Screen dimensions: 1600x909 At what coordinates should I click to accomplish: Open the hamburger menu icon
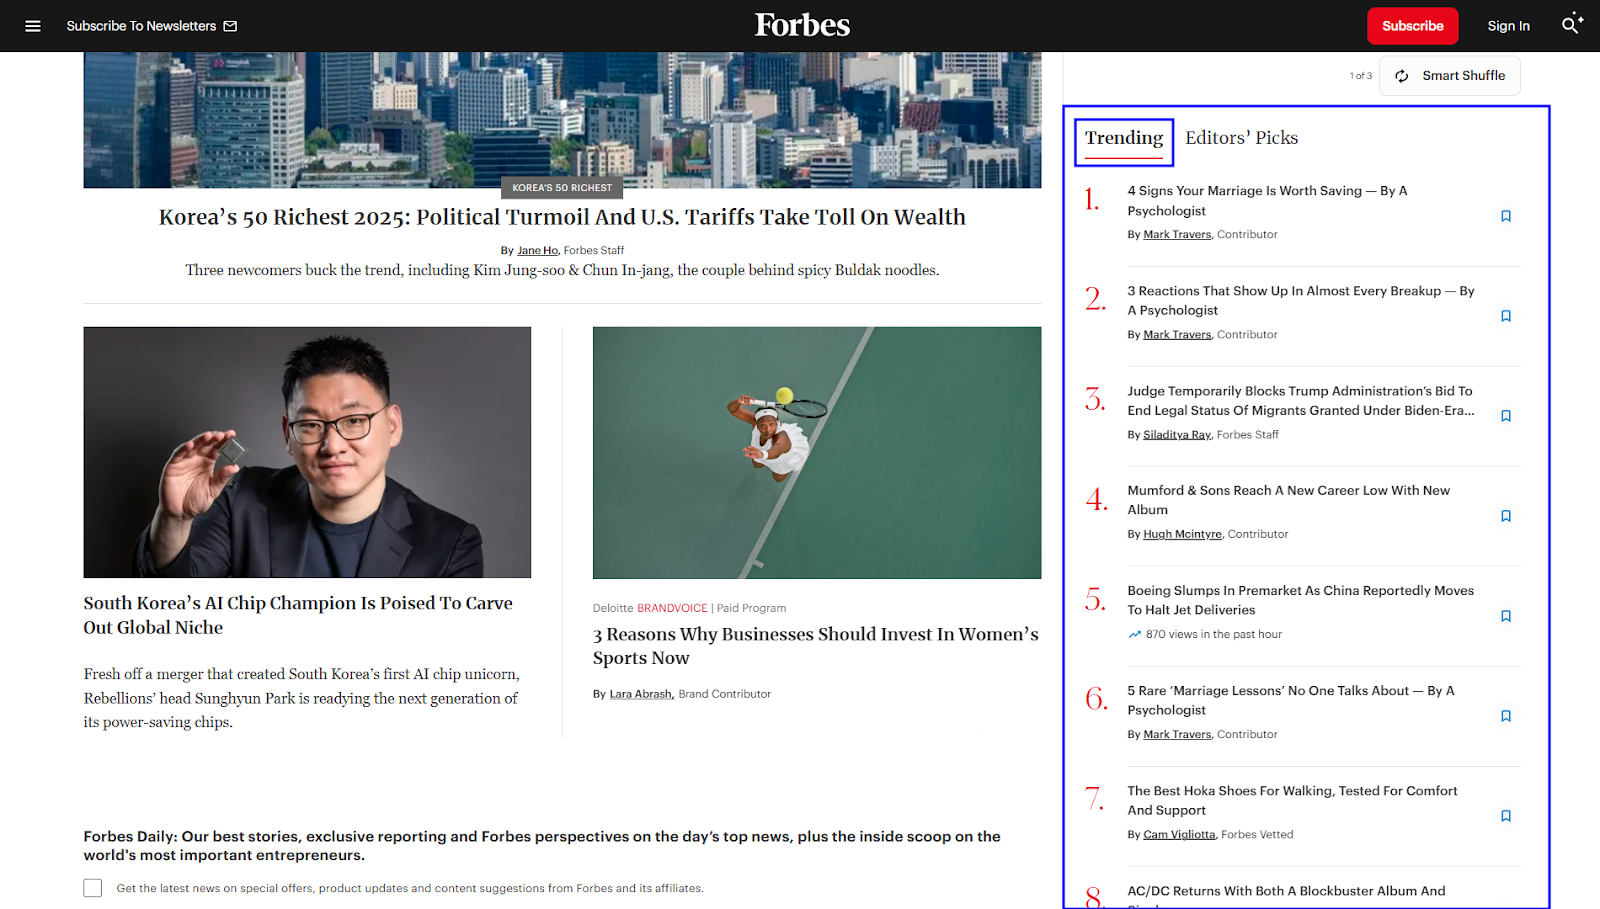tap(33, 26)
